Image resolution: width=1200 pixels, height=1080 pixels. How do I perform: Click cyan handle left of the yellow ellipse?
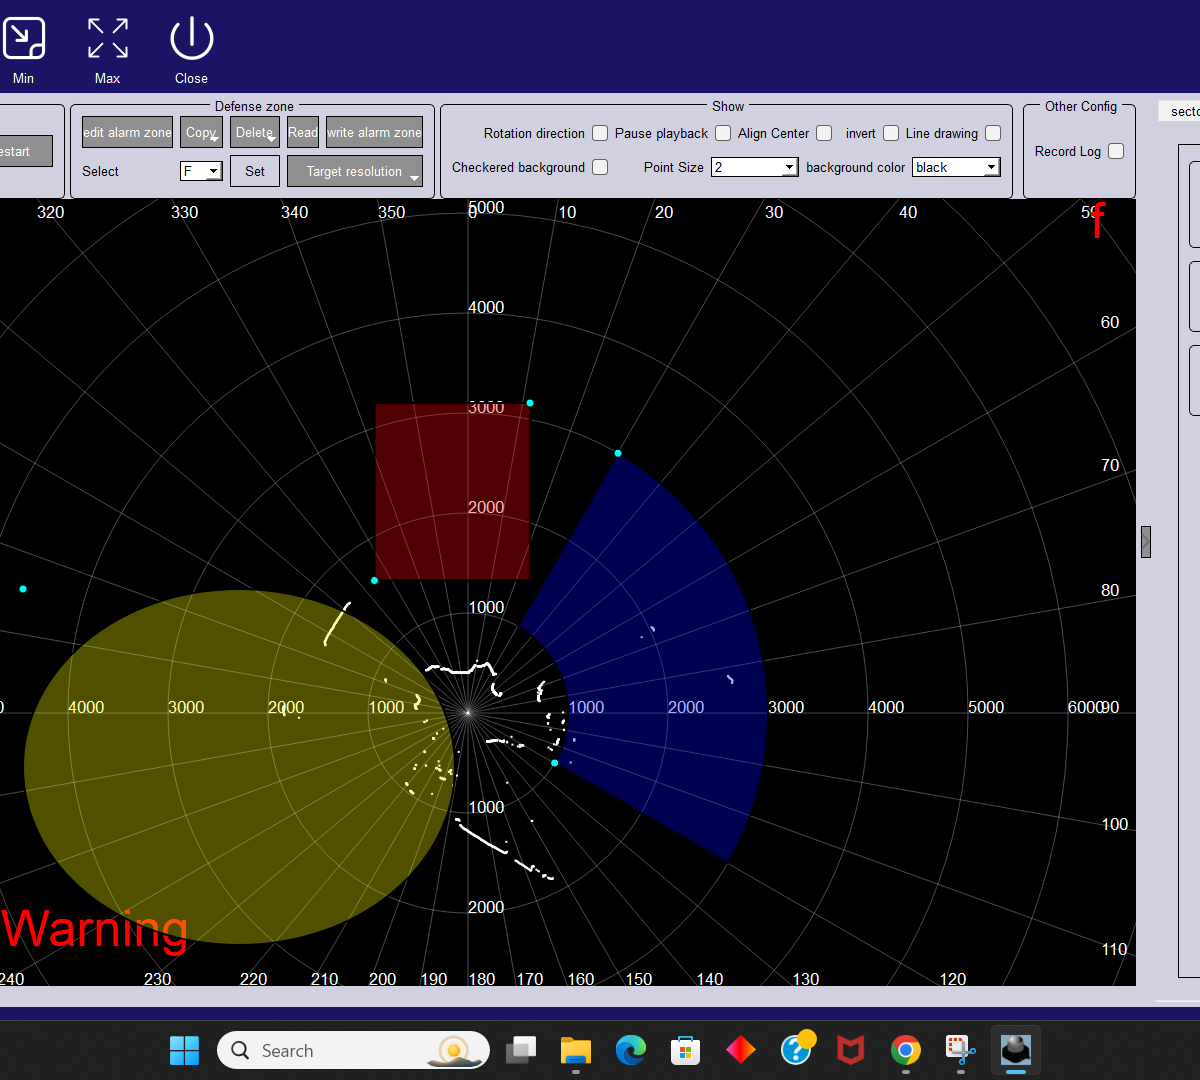23,589
